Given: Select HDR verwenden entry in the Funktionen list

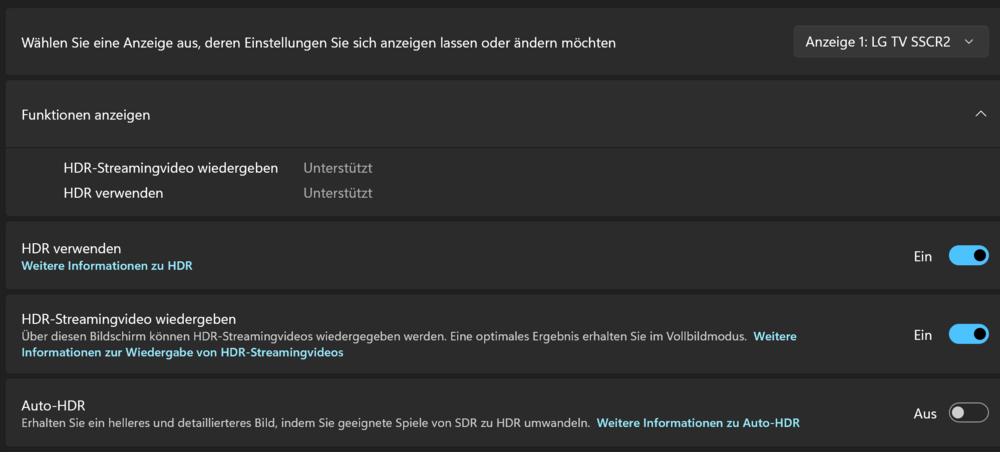Looking at the screenshot, I should coord(113,193).
